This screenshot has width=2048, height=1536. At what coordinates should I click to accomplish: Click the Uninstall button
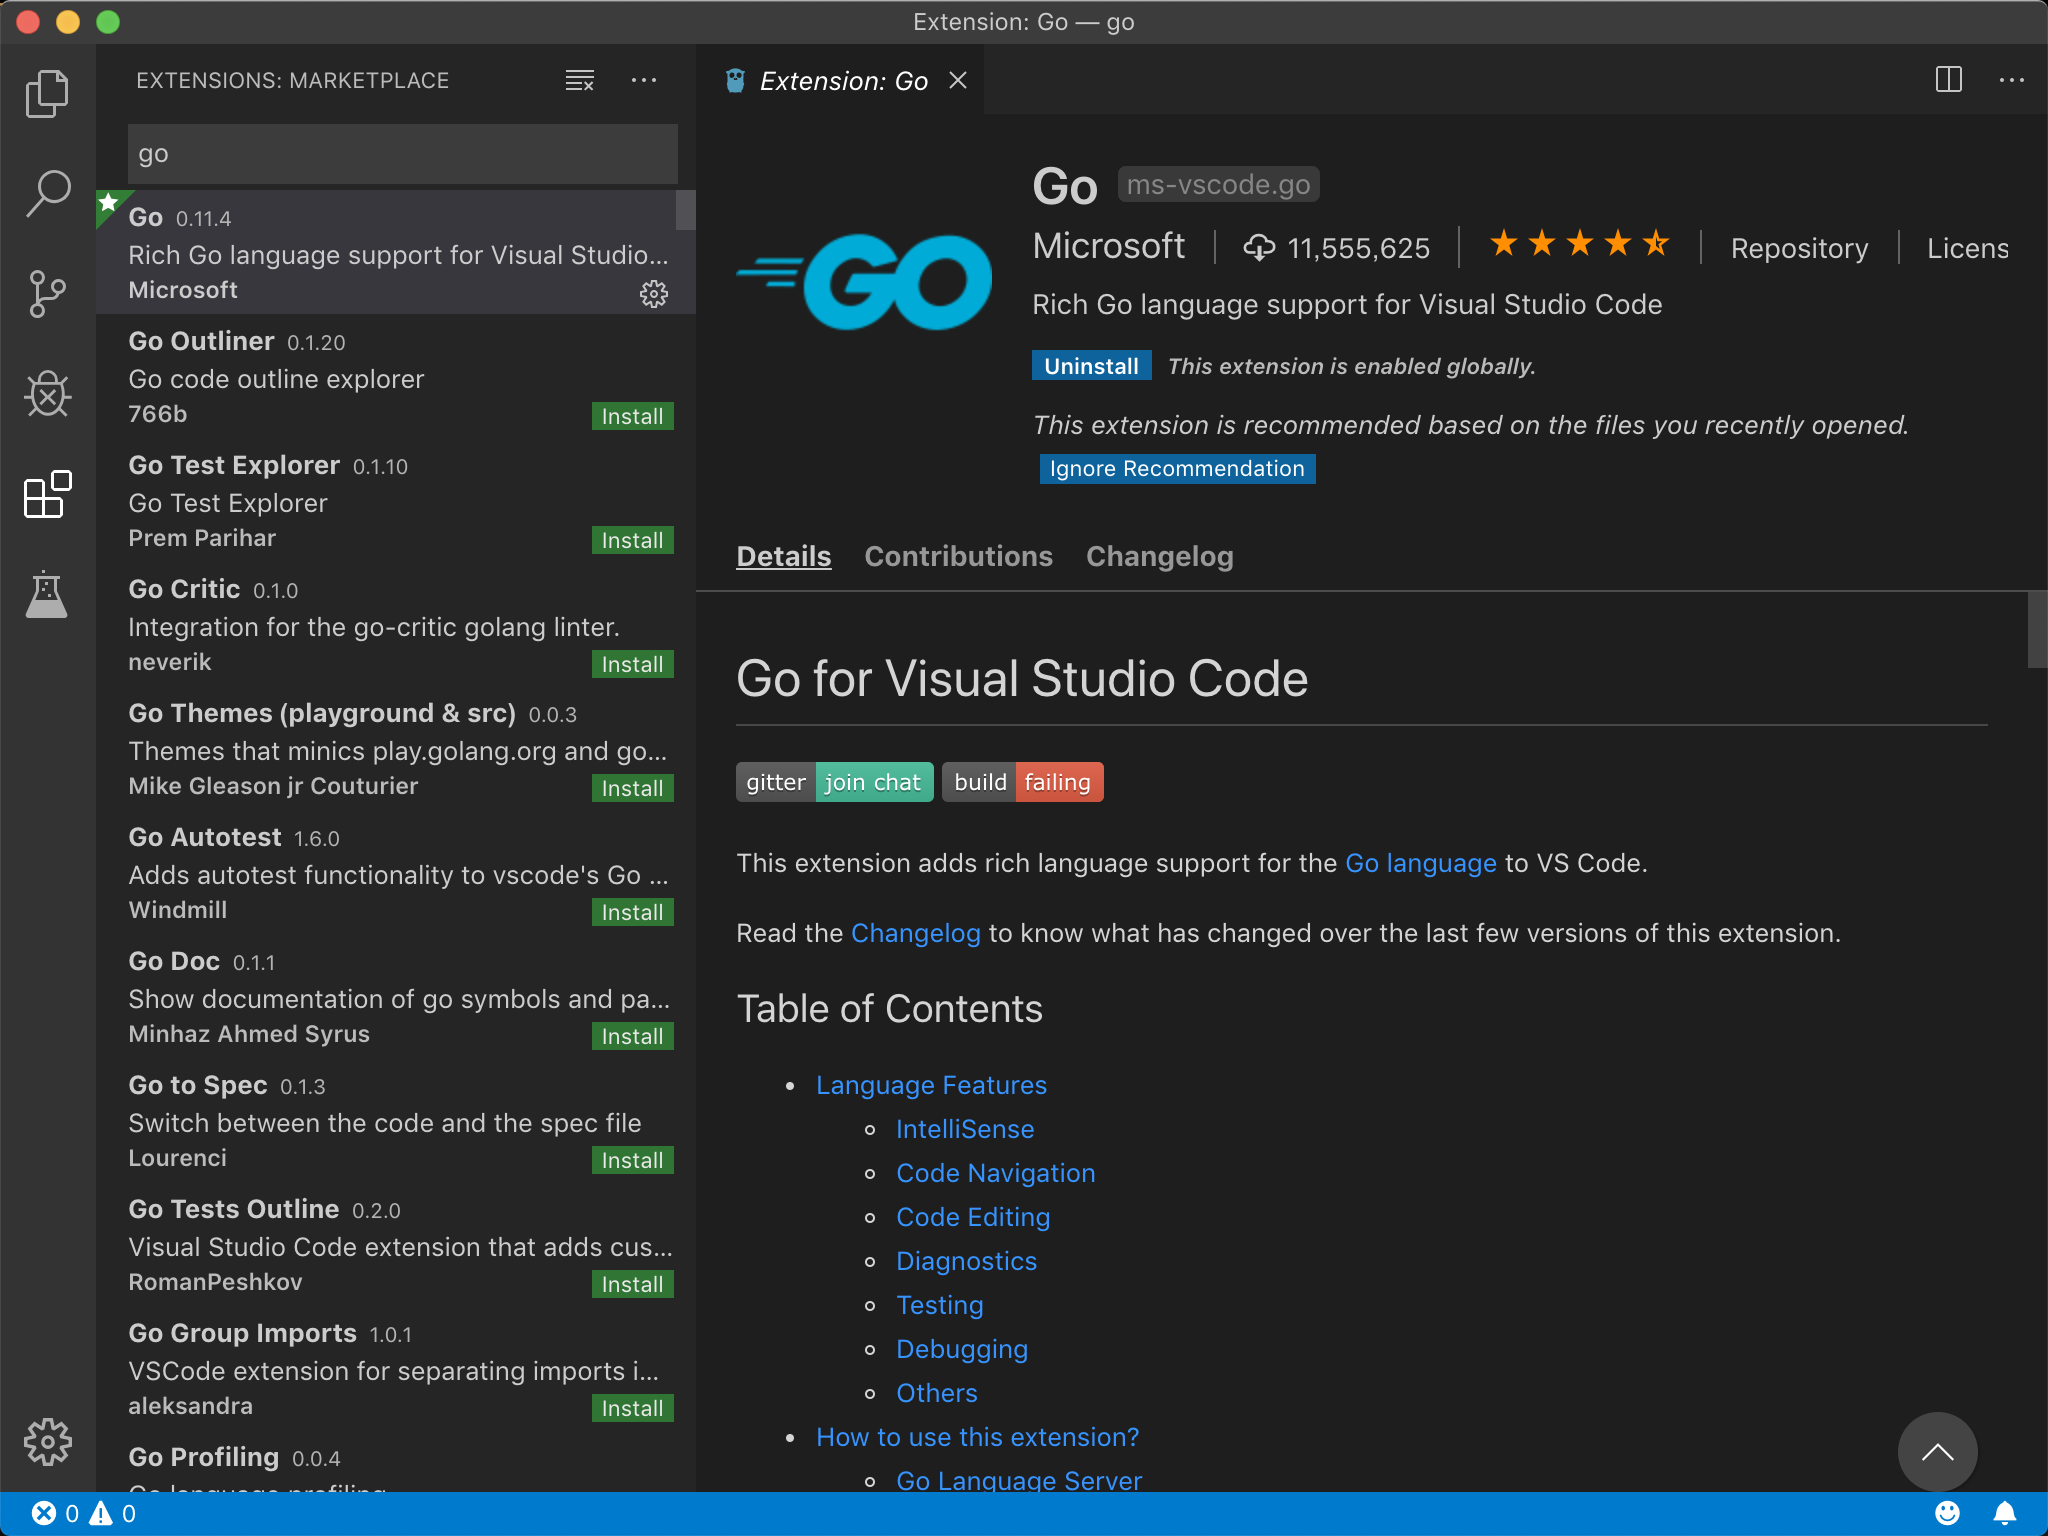[1091, 366]
